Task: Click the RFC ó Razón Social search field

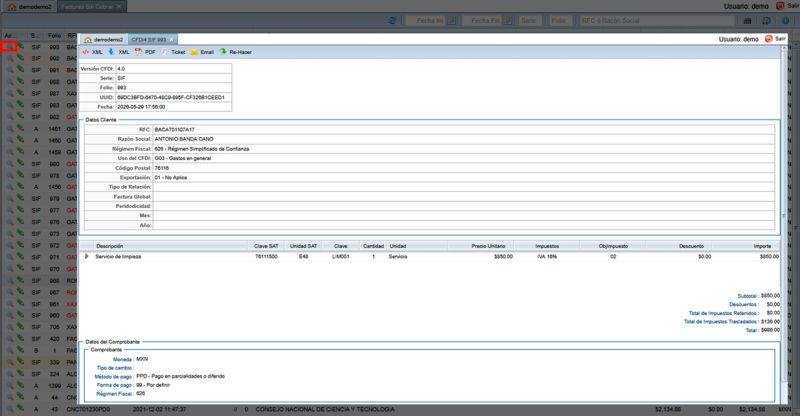Action: tap(657, 20)
